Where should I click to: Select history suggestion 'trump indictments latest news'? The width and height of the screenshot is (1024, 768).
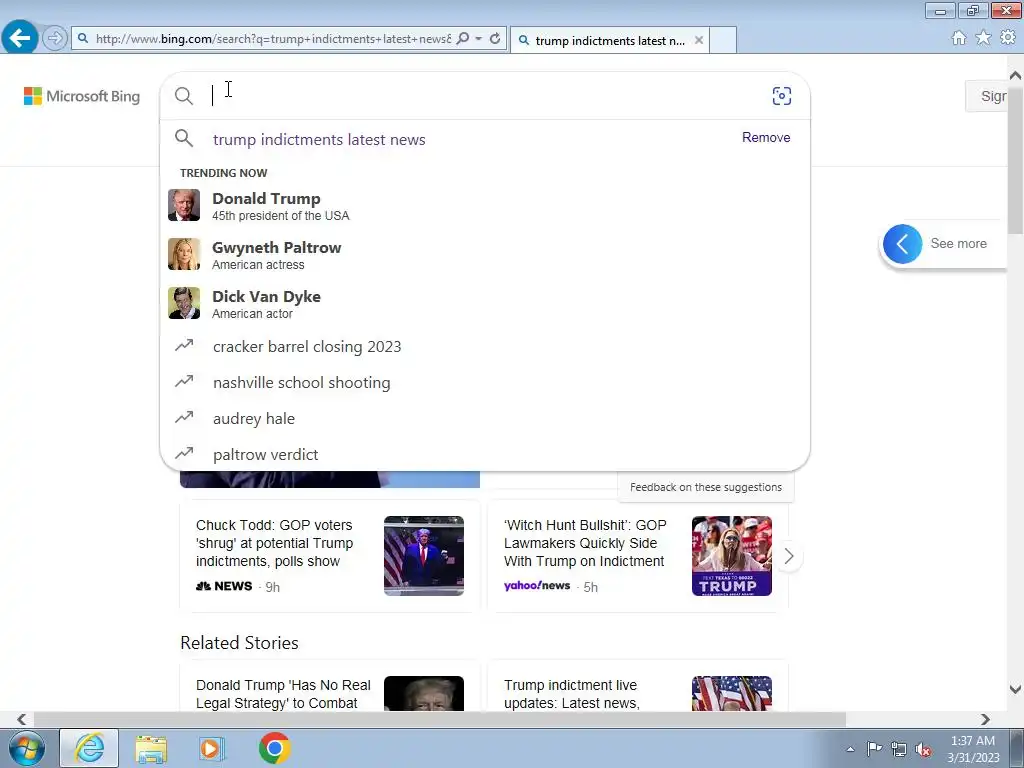(319, 139)
